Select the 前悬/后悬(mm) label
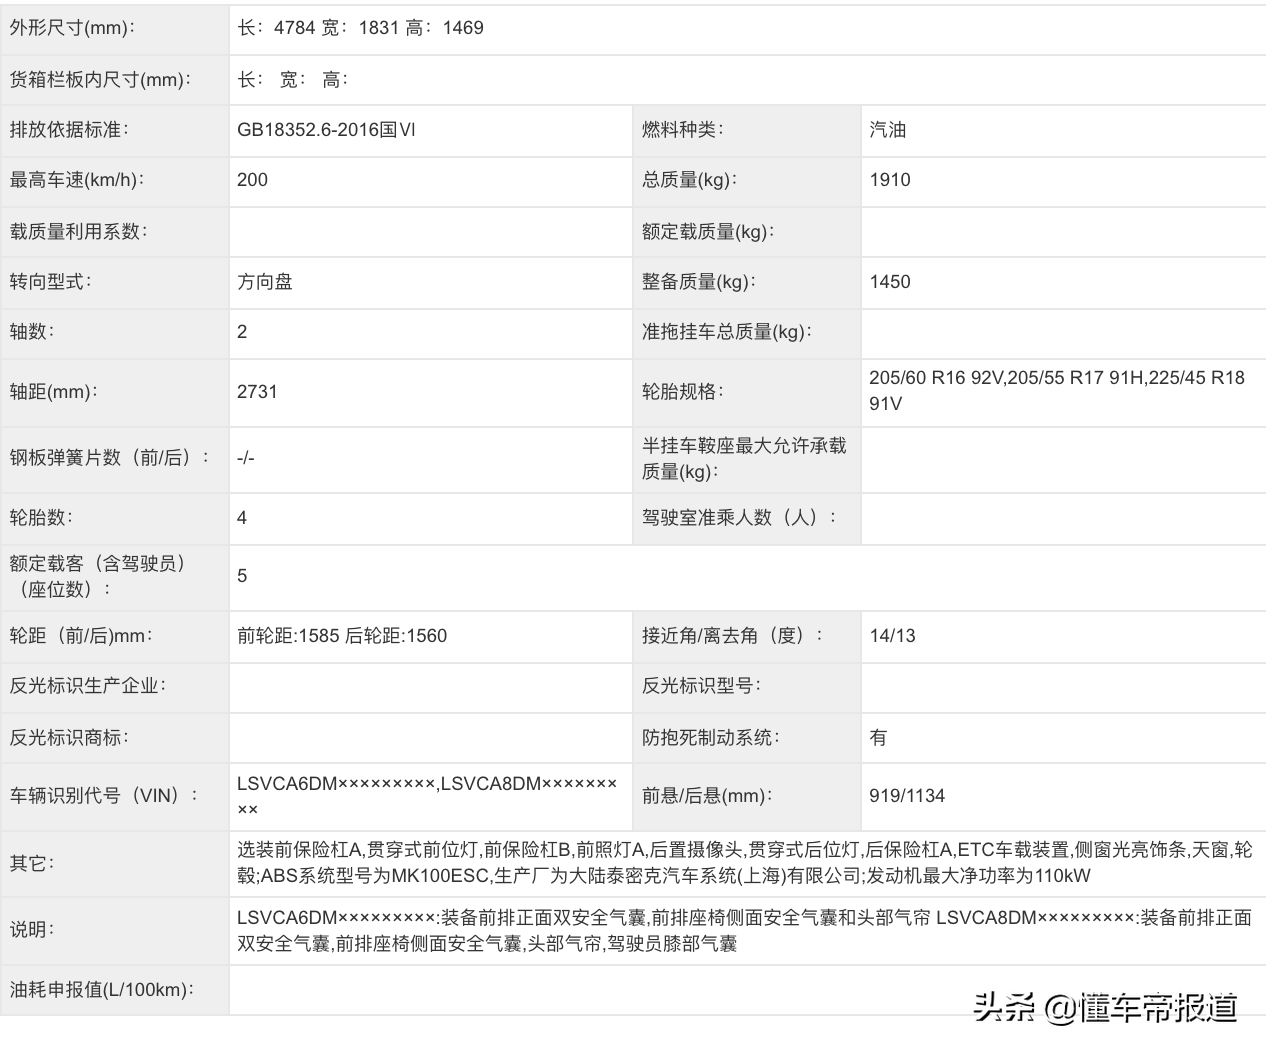Image resolution: width=1266 pixels, height=1052 pixels. click(707, 796)
